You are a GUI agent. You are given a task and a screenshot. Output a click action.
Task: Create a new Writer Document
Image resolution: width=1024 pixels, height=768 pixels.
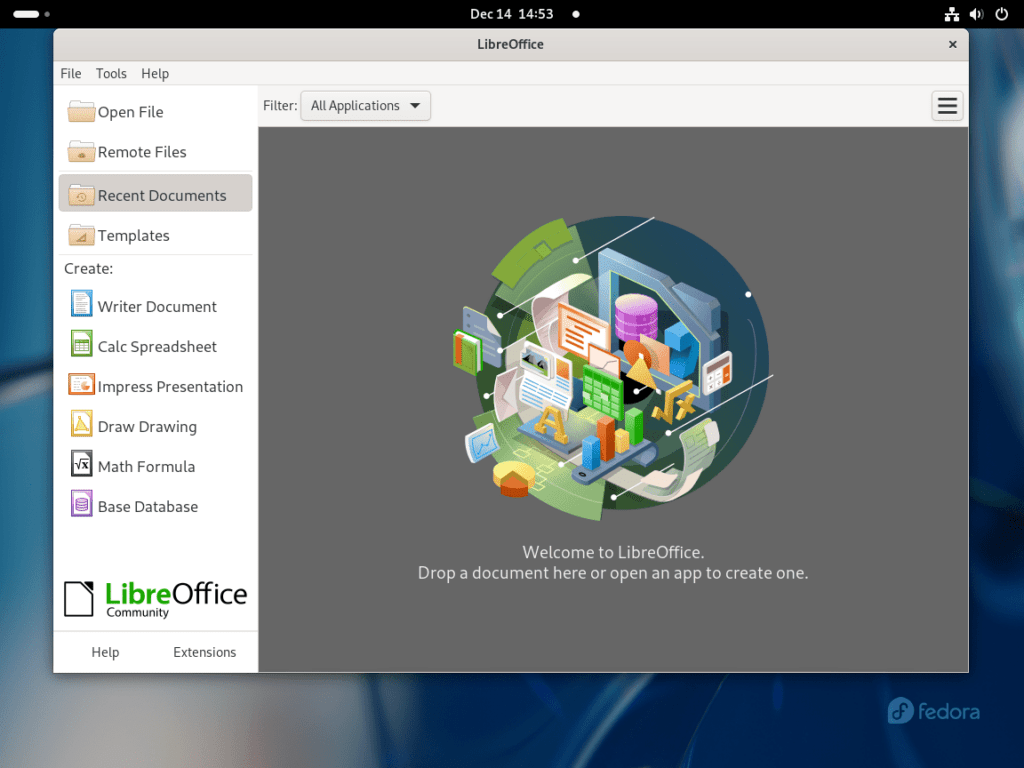click(x=156, y=305)
